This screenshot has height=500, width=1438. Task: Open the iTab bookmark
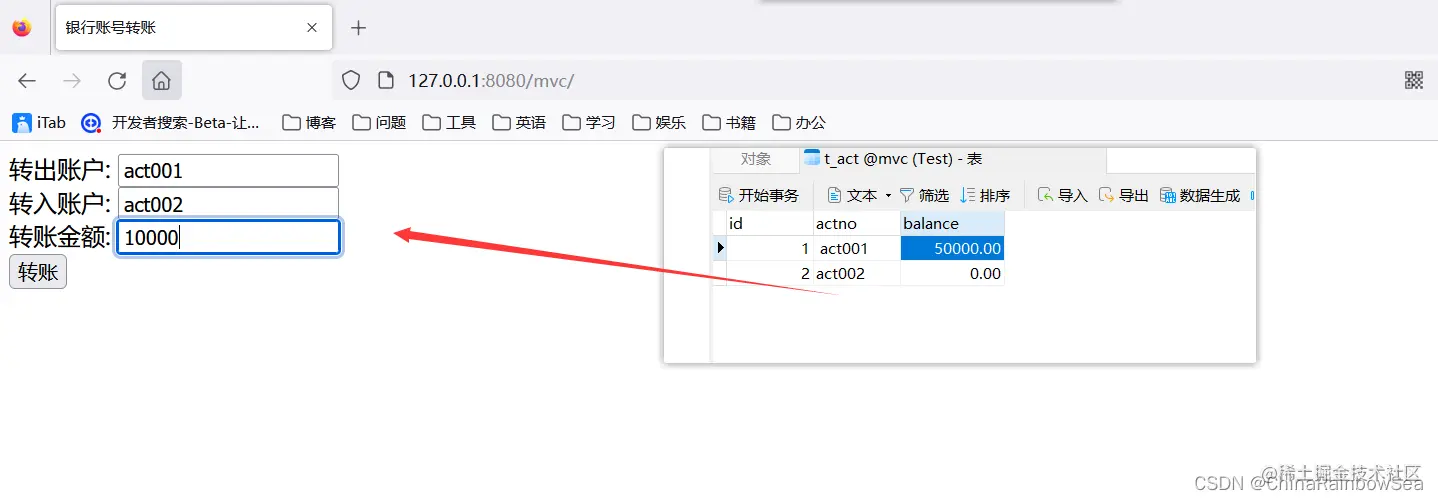point(39,123)
